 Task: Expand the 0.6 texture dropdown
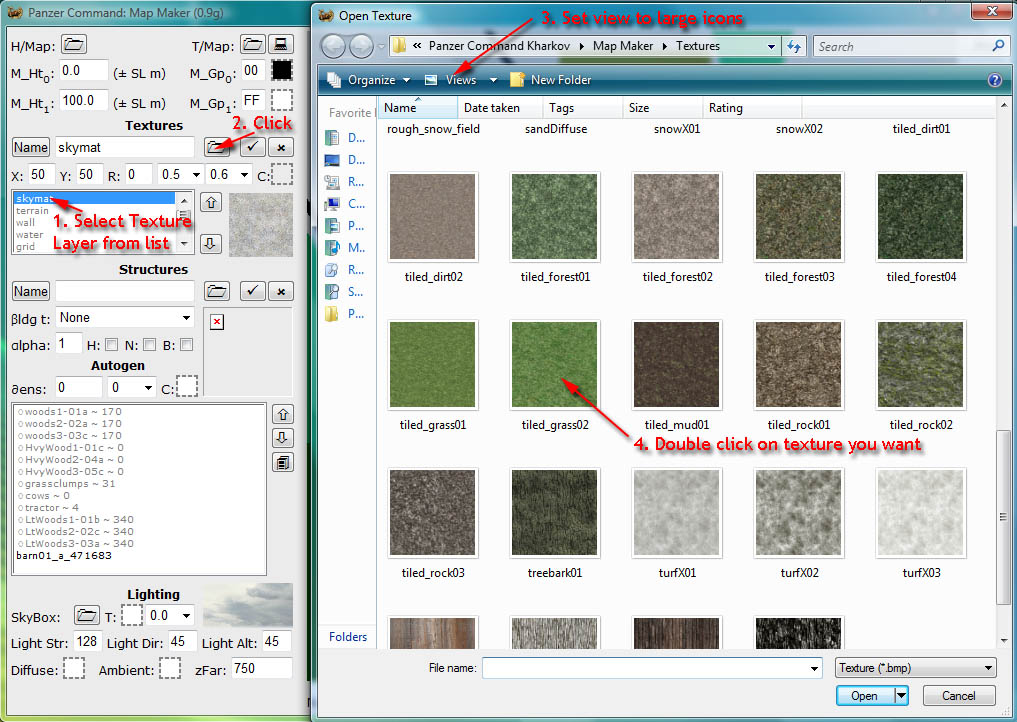pyautogui.click(x=244, y=174)
